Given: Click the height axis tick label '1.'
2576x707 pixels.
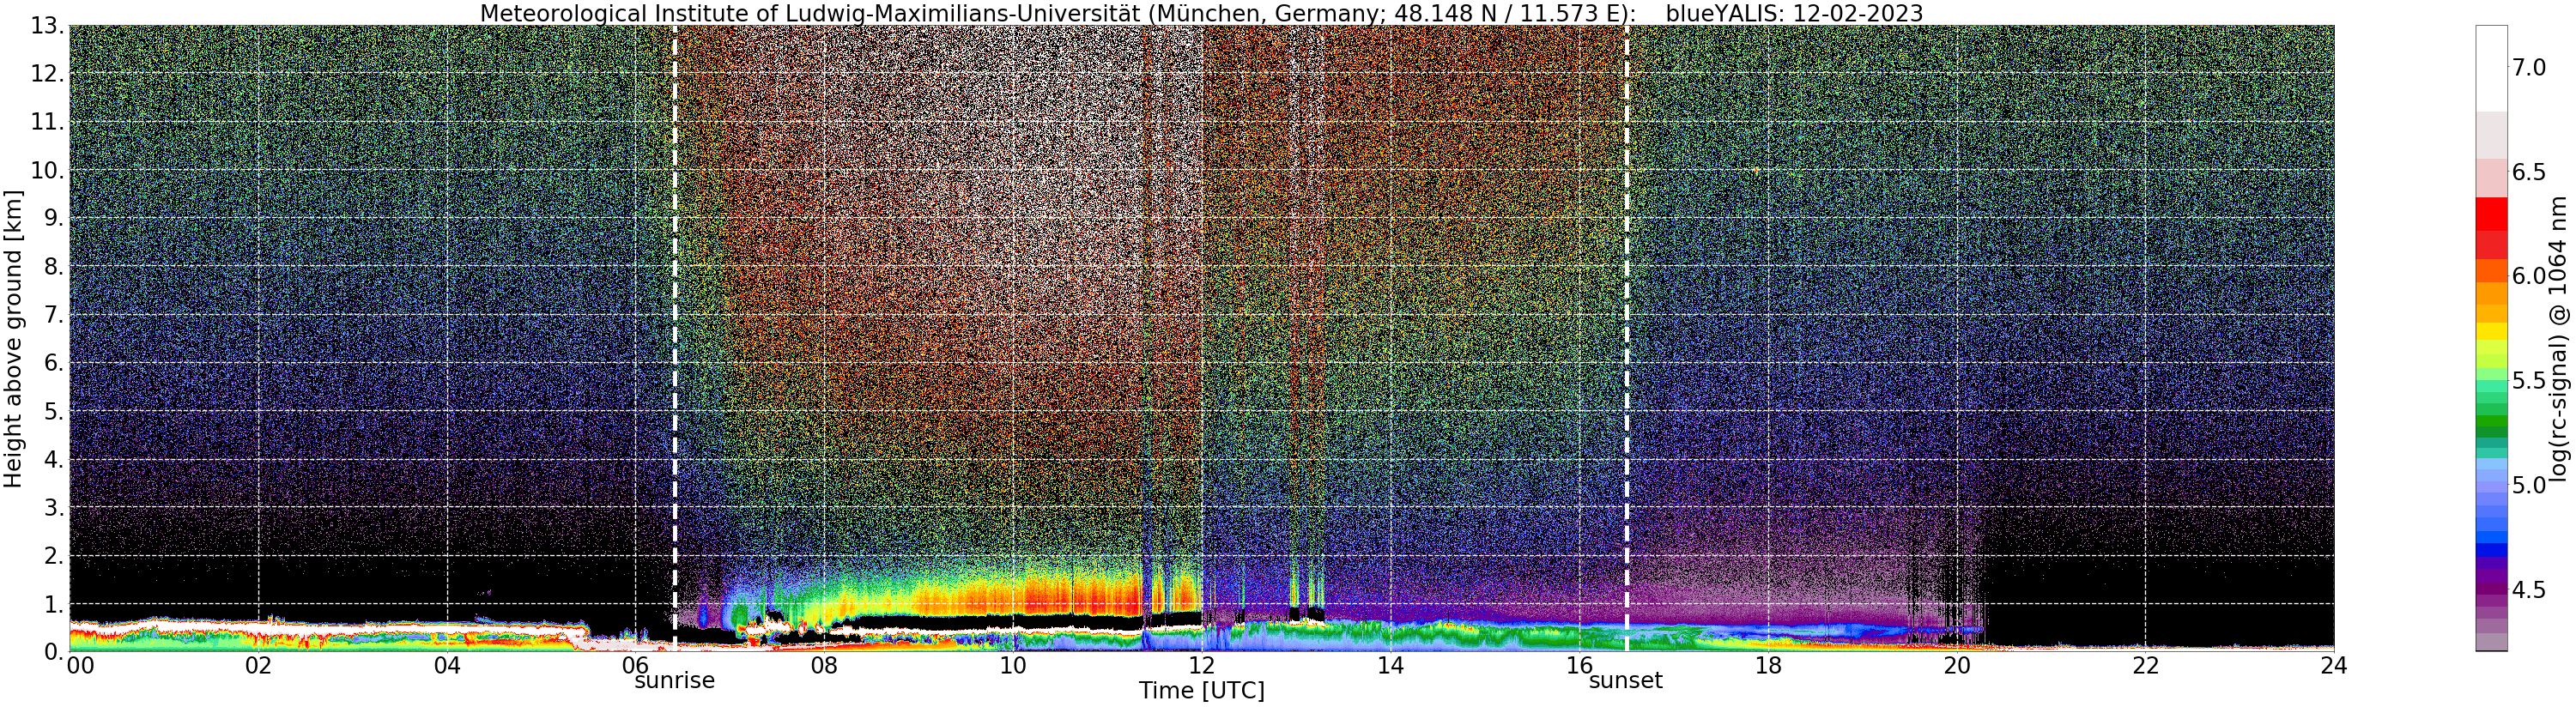Looking at the screenshot, I should coord(52,604).
